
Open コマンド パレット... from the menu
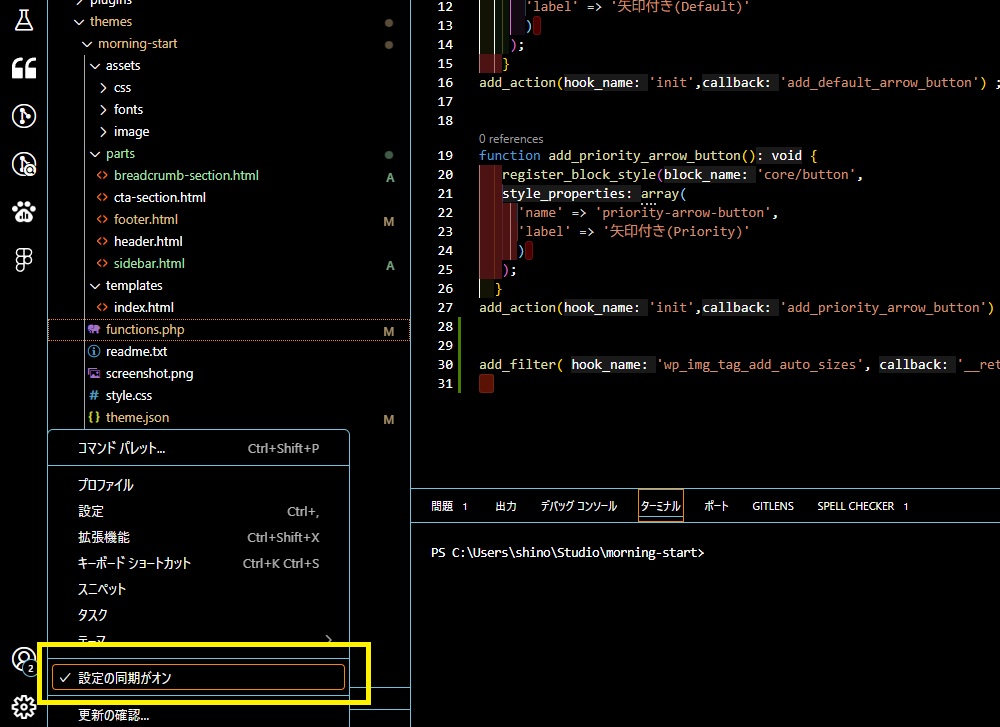(x=198, y=448)
